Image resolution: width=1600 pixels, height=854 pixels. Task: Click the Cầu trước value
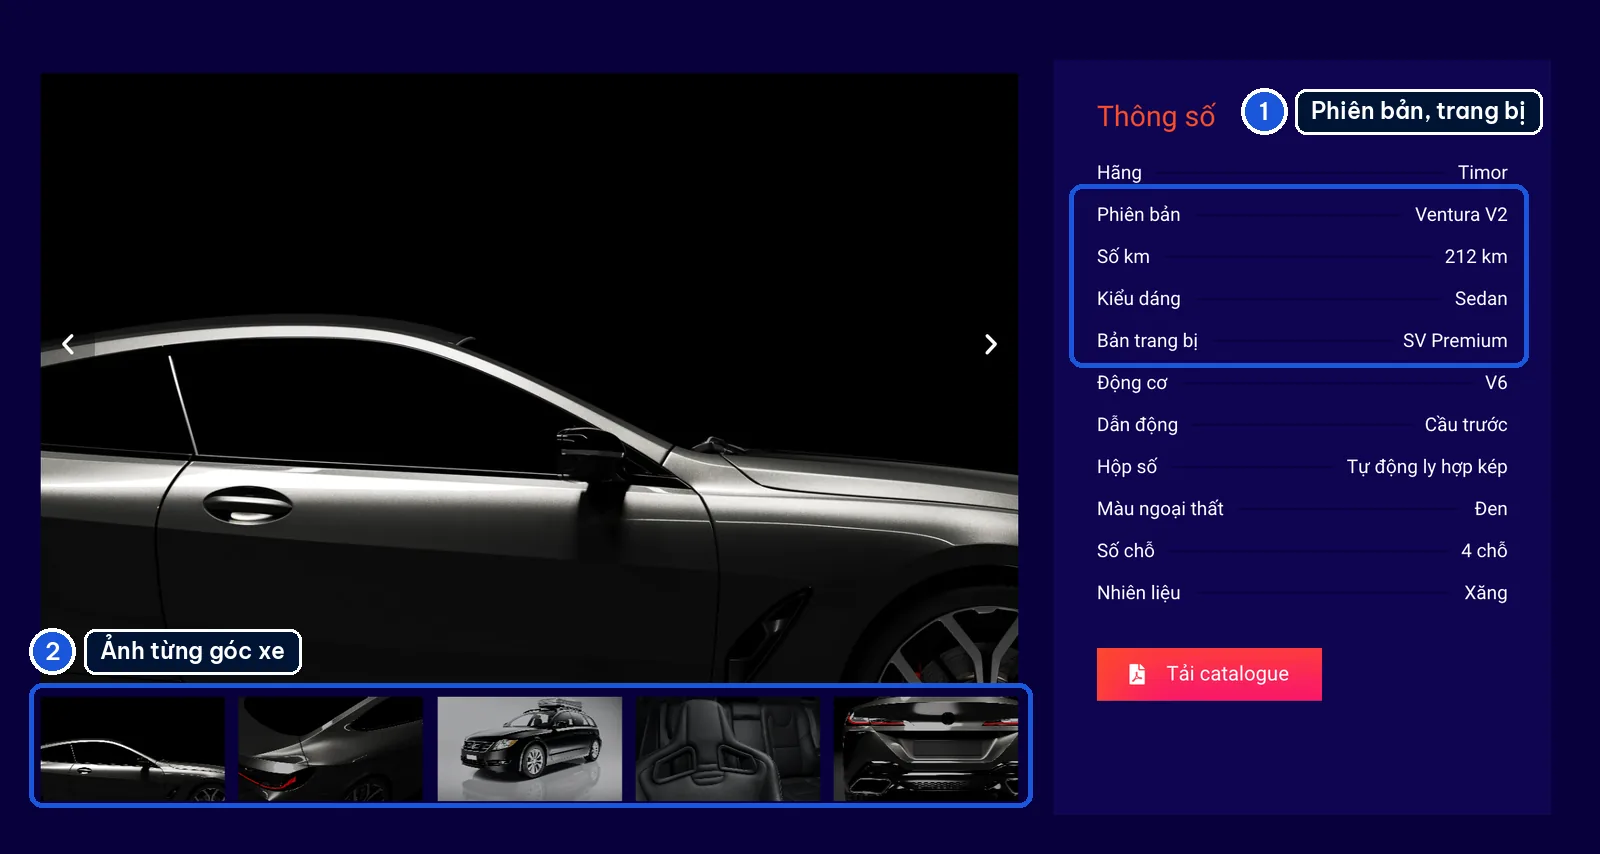[x=1466, y=424]
